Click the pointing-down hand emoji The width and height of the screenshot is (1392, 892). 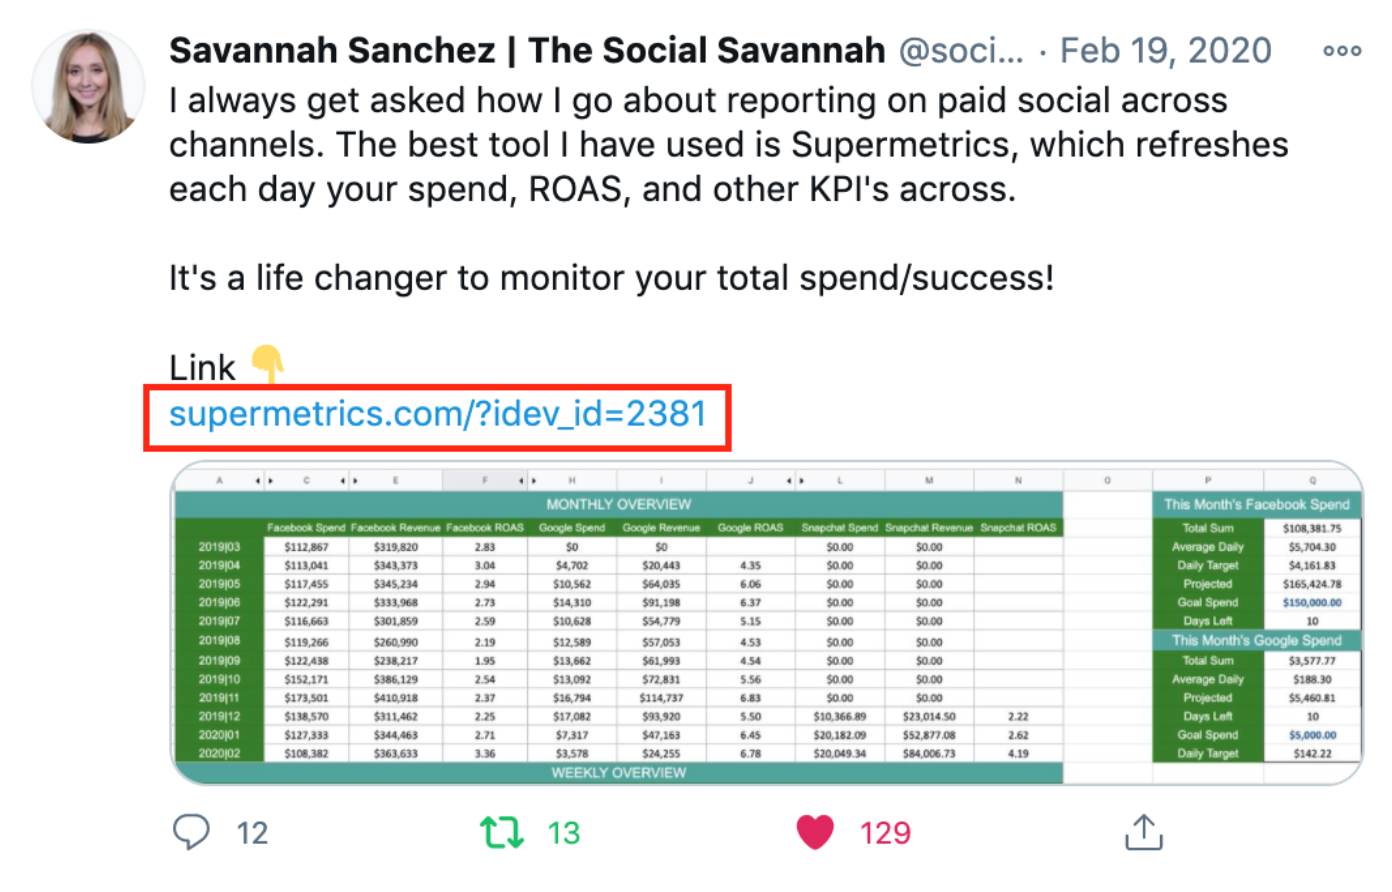point(268,364)
